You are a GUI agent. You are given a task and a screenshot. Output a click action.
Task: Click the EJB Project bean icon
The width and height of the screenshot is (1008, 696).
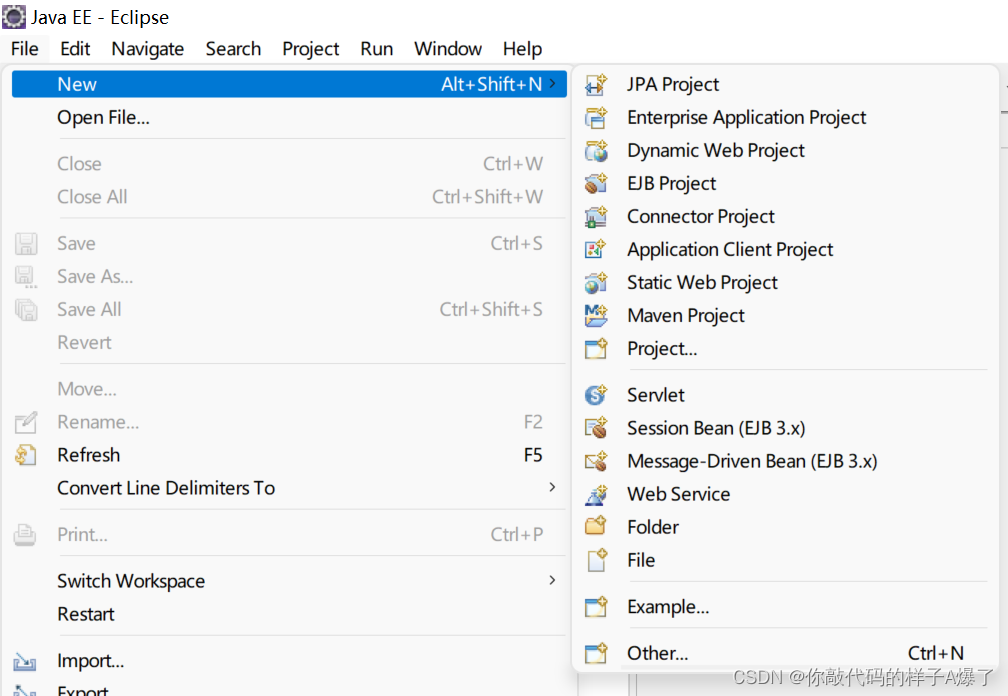tap(596, 184)
